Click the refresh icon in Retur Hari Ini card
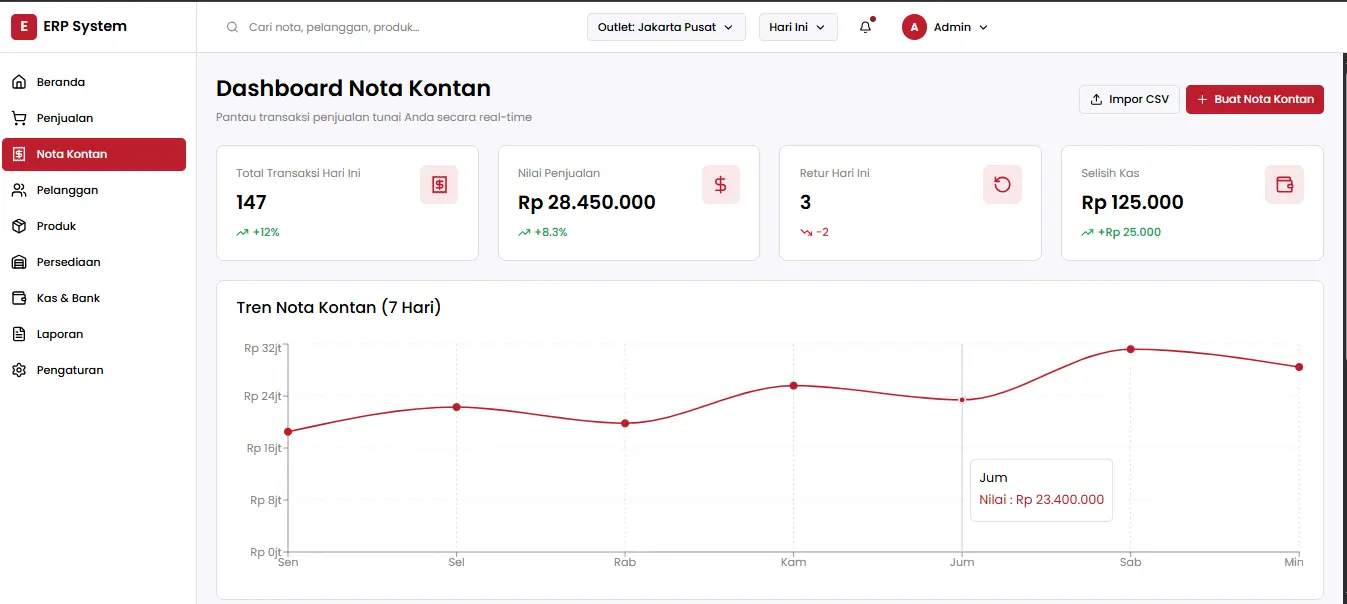The height and width of the screenshot is (604, 1347). tap(1002, 185)
